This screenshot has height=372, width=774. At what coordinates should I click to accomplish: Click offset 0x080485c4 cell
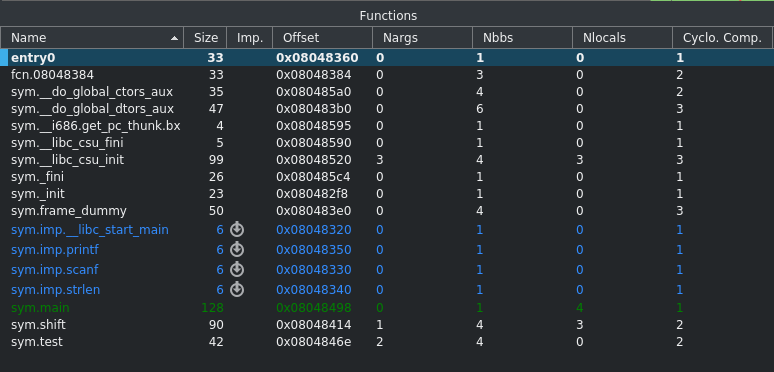click(313, 177)
